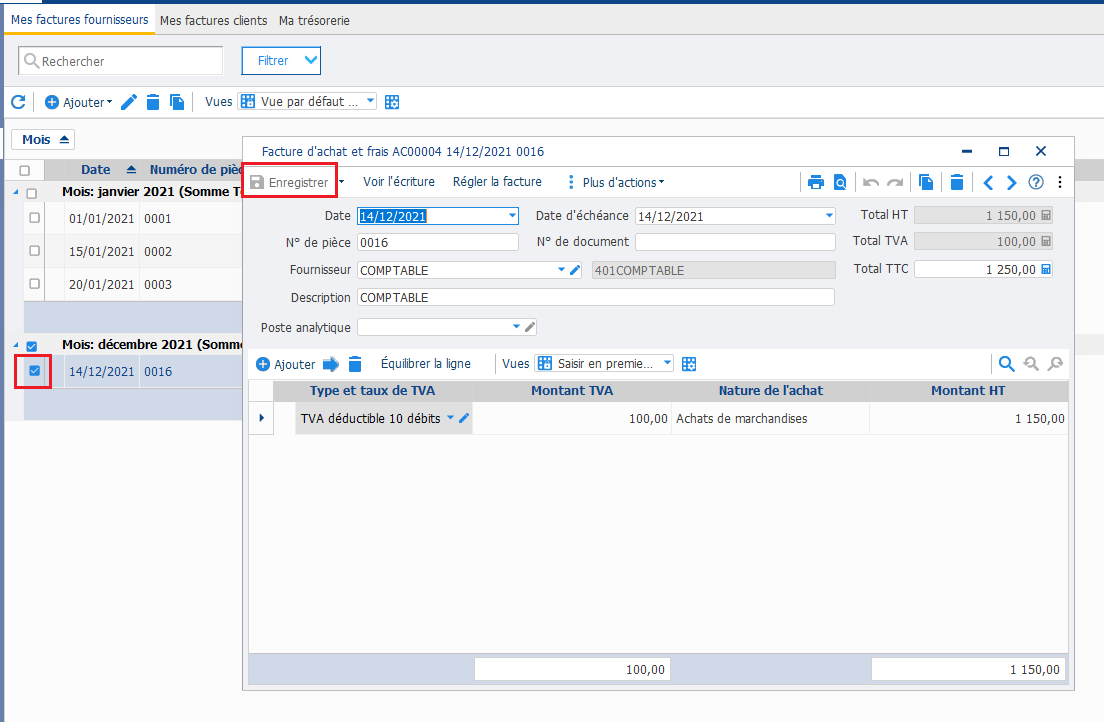Viewport: 1104px width, 722px height.
Task: Switch to Mes factures clients tab
Action: pyautogui.click(x=213, y=20)
